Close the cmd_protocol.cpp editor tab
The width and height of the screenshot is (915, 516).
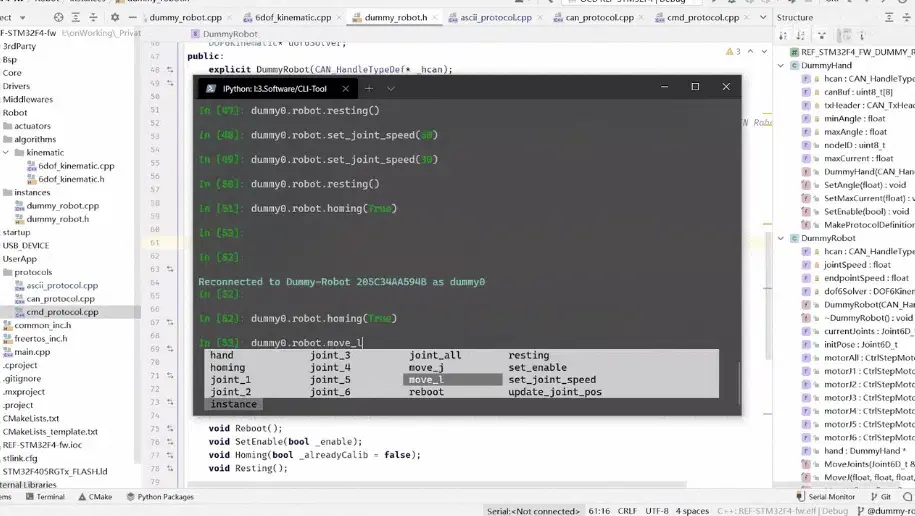click(746, 18)
